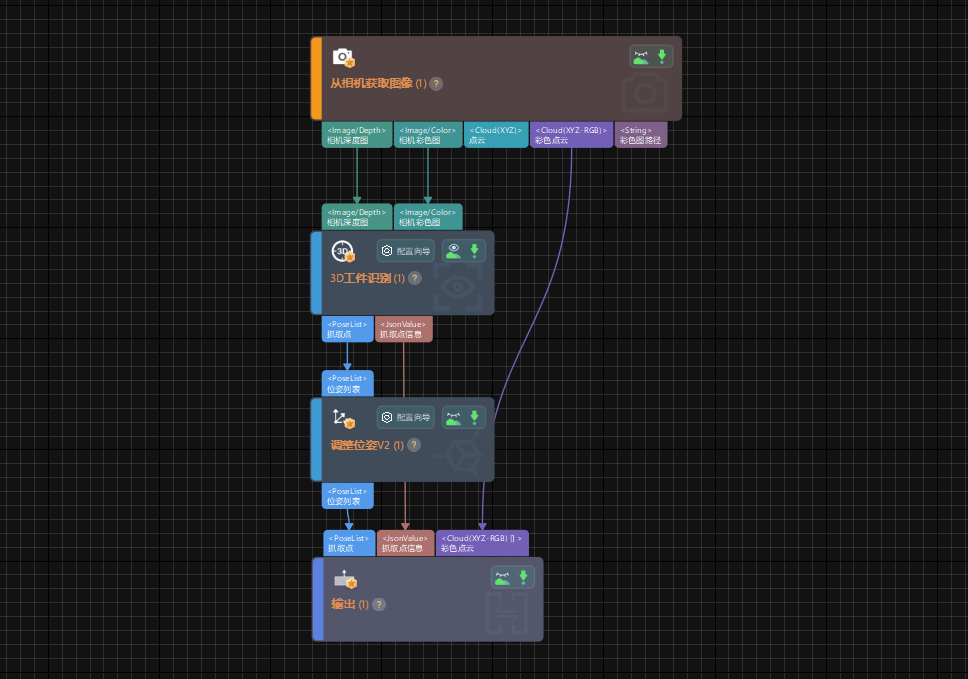968x679 pixels.
Task: Click the camera icon on 从相机获取图像 node
Action: coord(341,57)
